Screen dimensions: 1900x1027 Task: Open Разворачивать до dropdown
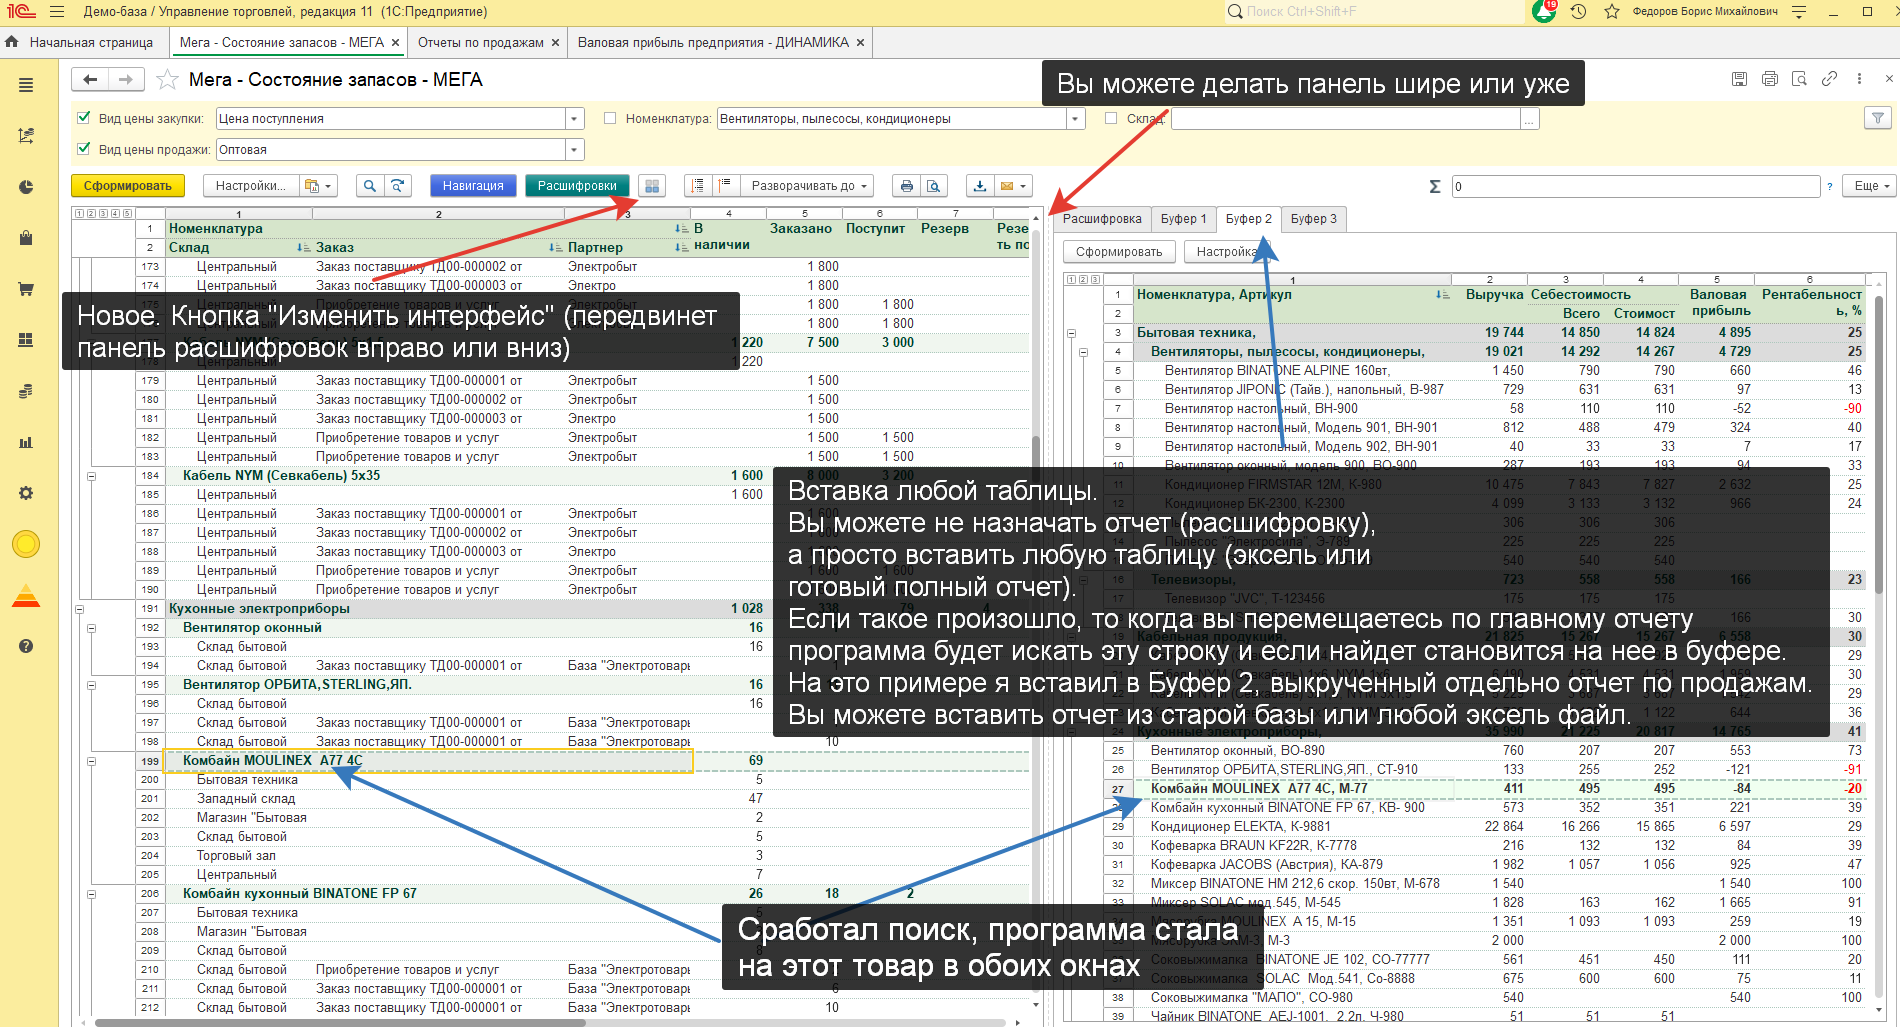pos(808,186)
